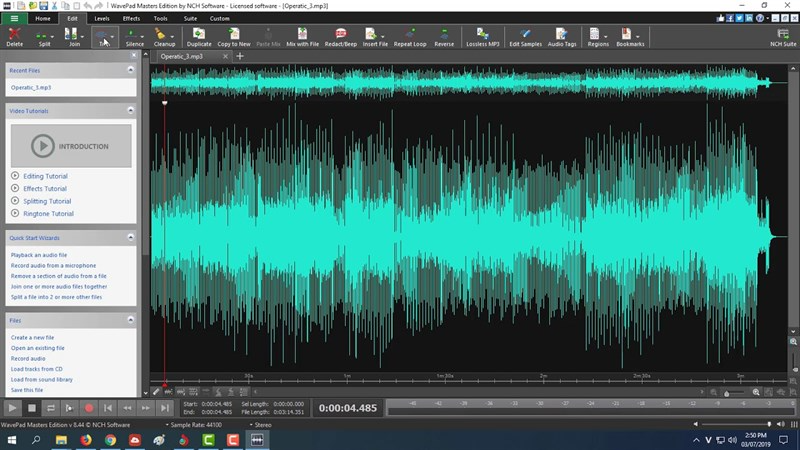Collapse the Video Tutorials panel
Viewport: 800px width, 450px height.
(131, 110)
